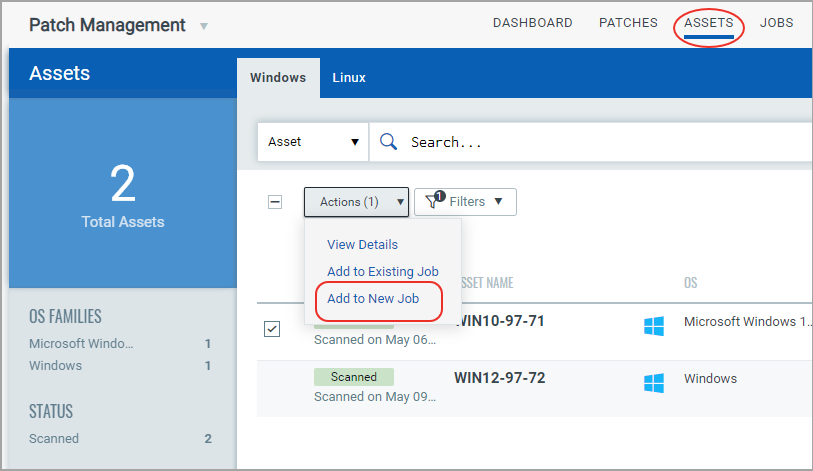Uncheck the WIN10-97-71 asset checkbox
Screen dimensions: 813x471
[272, 329]
